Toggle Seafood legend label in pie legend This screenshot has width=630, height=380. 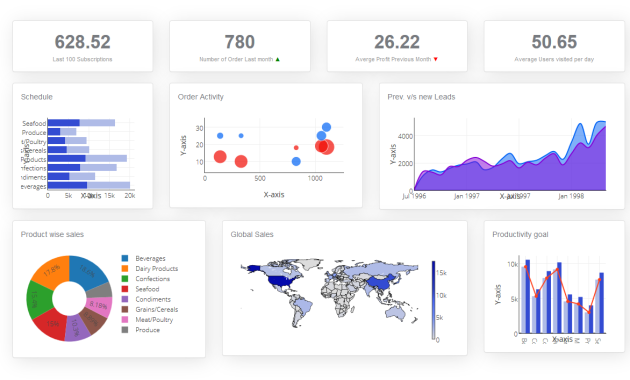point(147,289)
